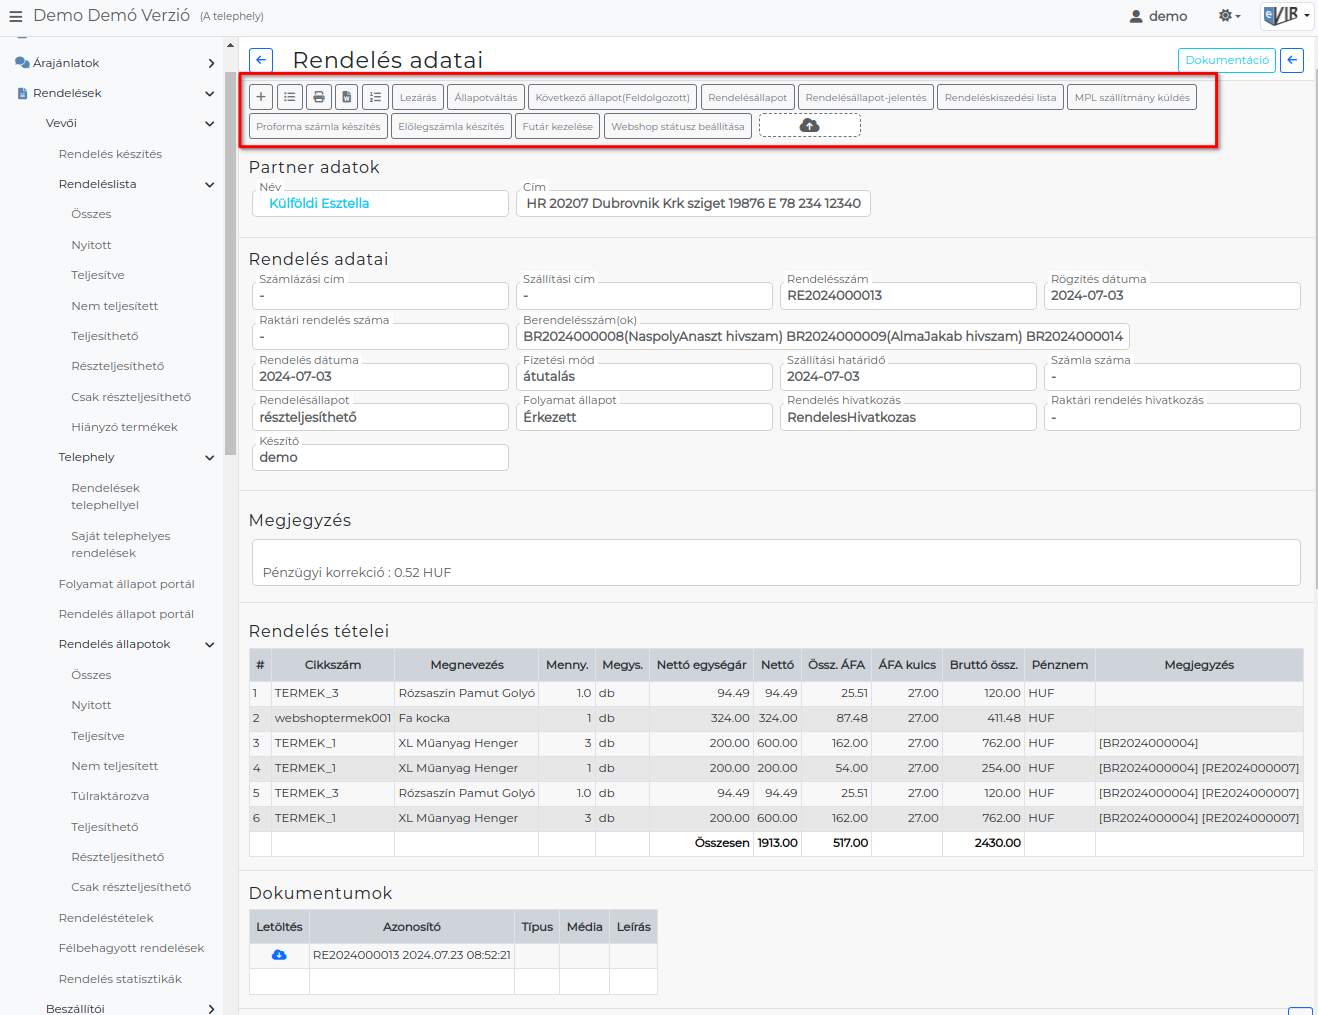Open Rendelés statisztikák in sidebar
Screen dimensions: 1318x1015
[120, 979]
